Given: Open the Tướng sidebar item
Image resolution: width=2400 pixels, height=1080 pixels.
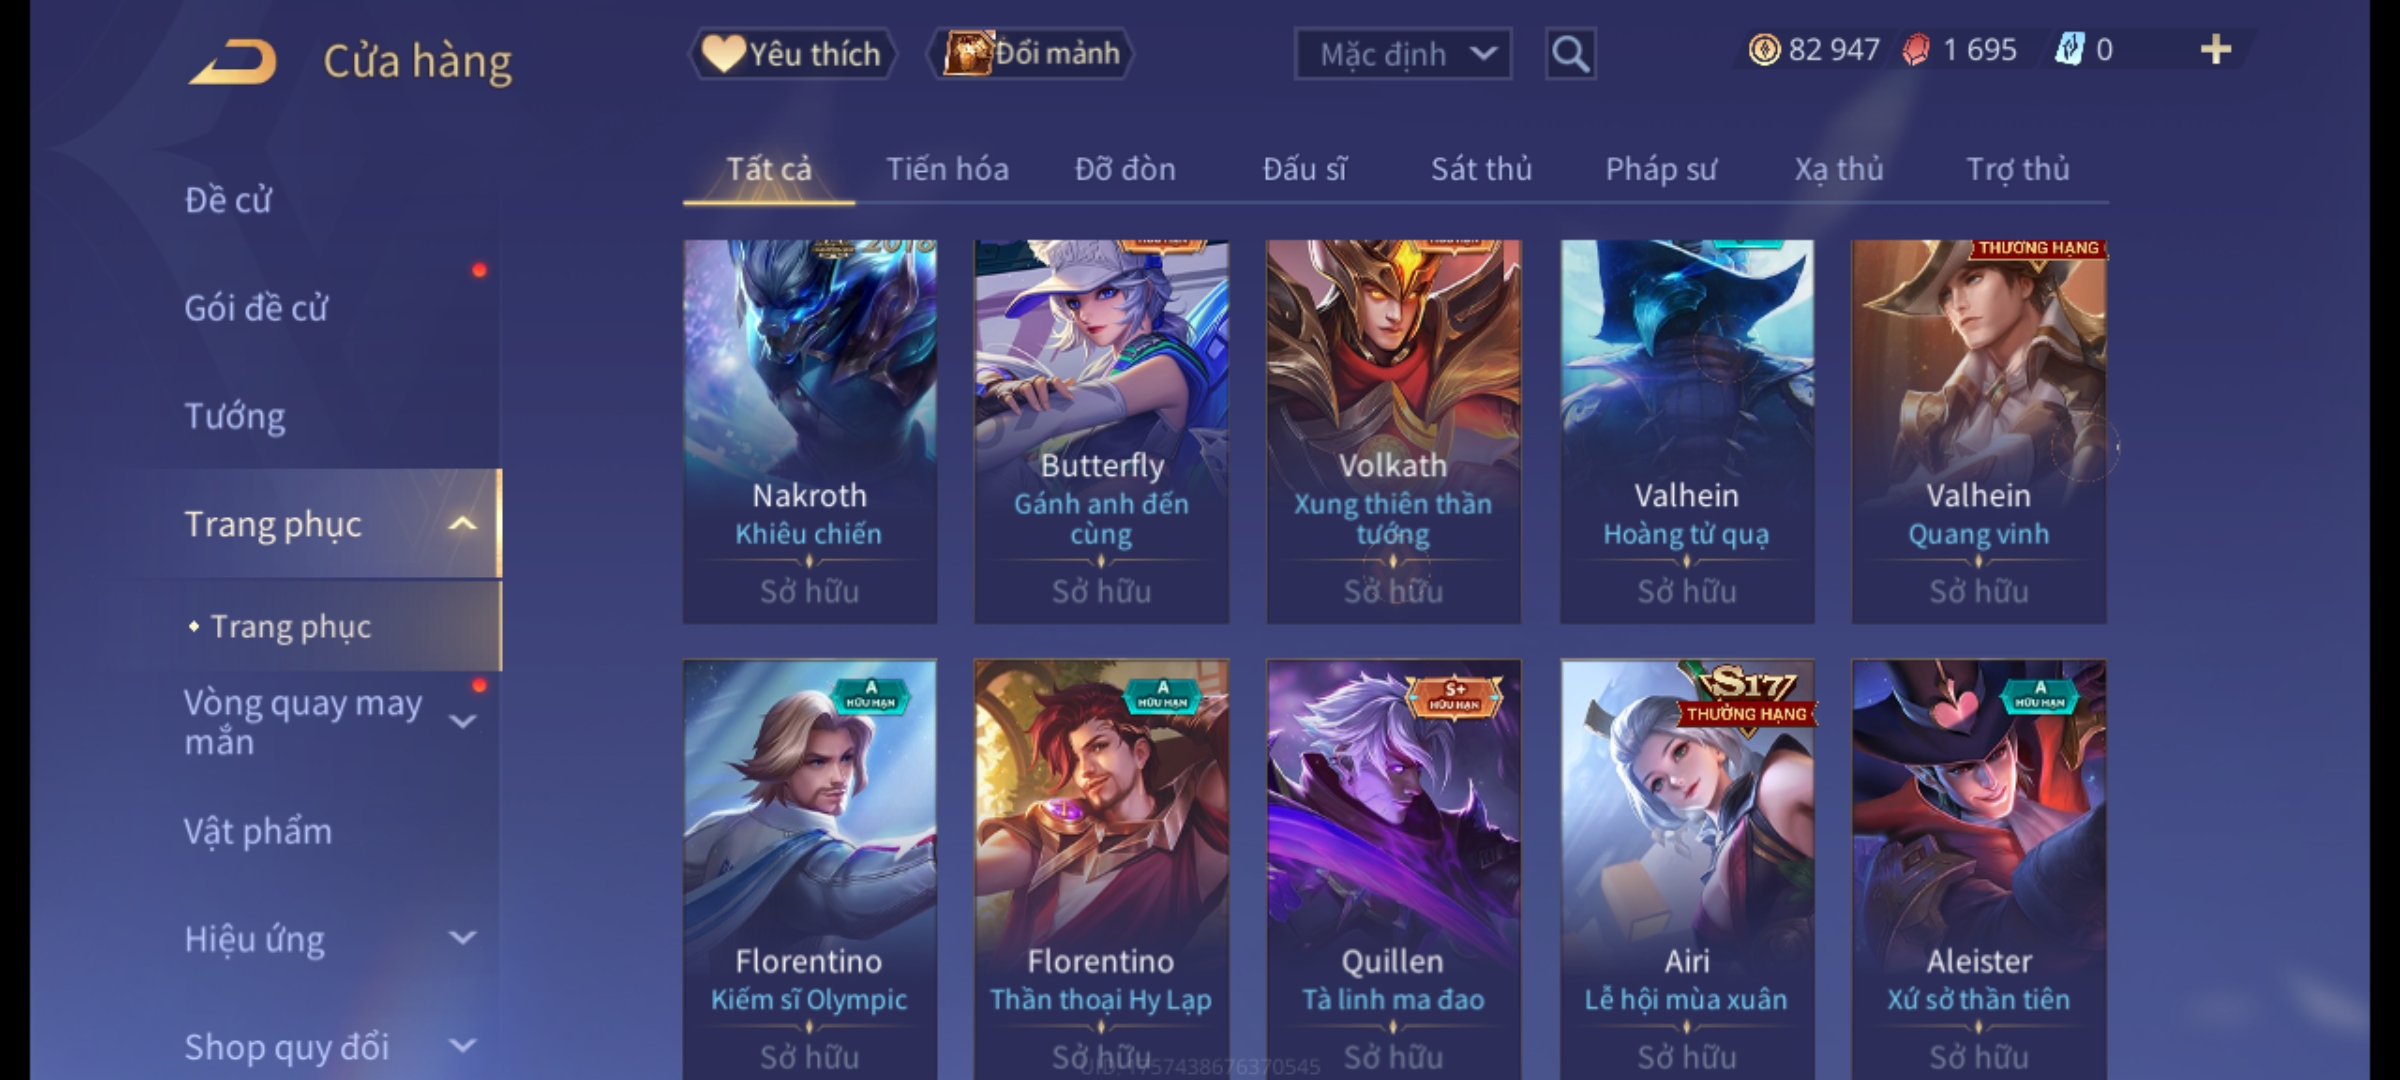Looking at the screenshot, I should point(235,416).
